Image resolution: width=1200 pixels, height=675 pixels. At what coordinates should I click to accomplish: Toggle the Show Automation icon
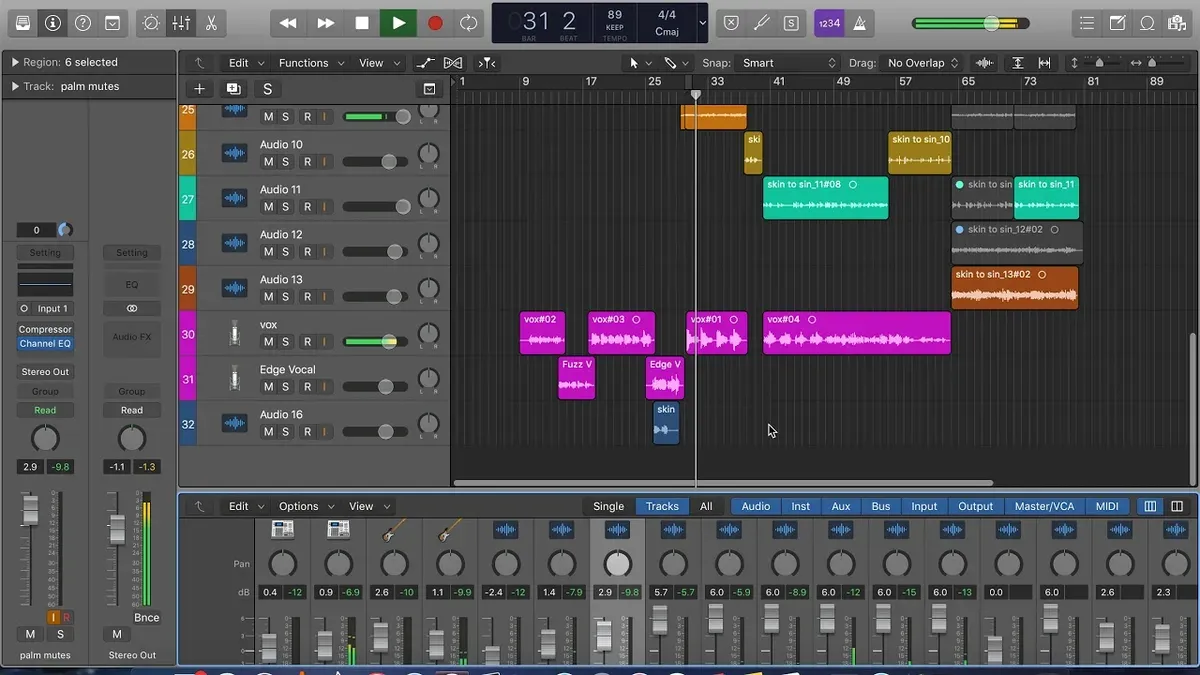424,63
